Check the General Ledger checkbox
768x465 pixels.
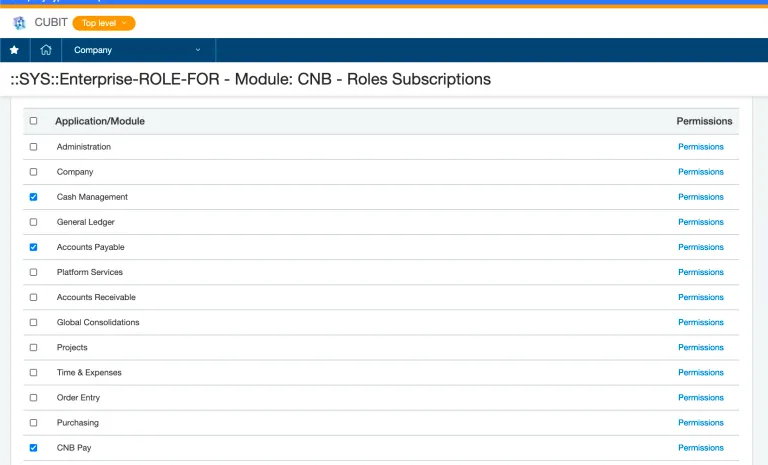coord(33,222)
